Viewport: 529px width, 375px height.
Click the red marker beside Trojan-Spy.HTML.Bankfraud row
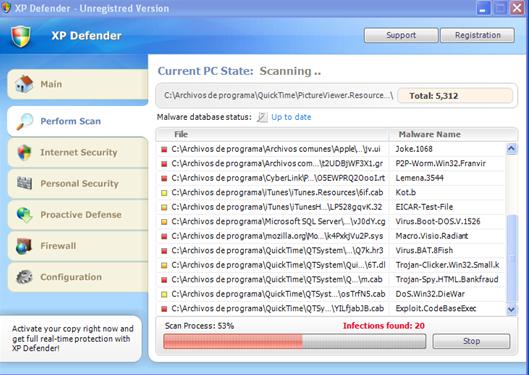(x=164, y=280)
